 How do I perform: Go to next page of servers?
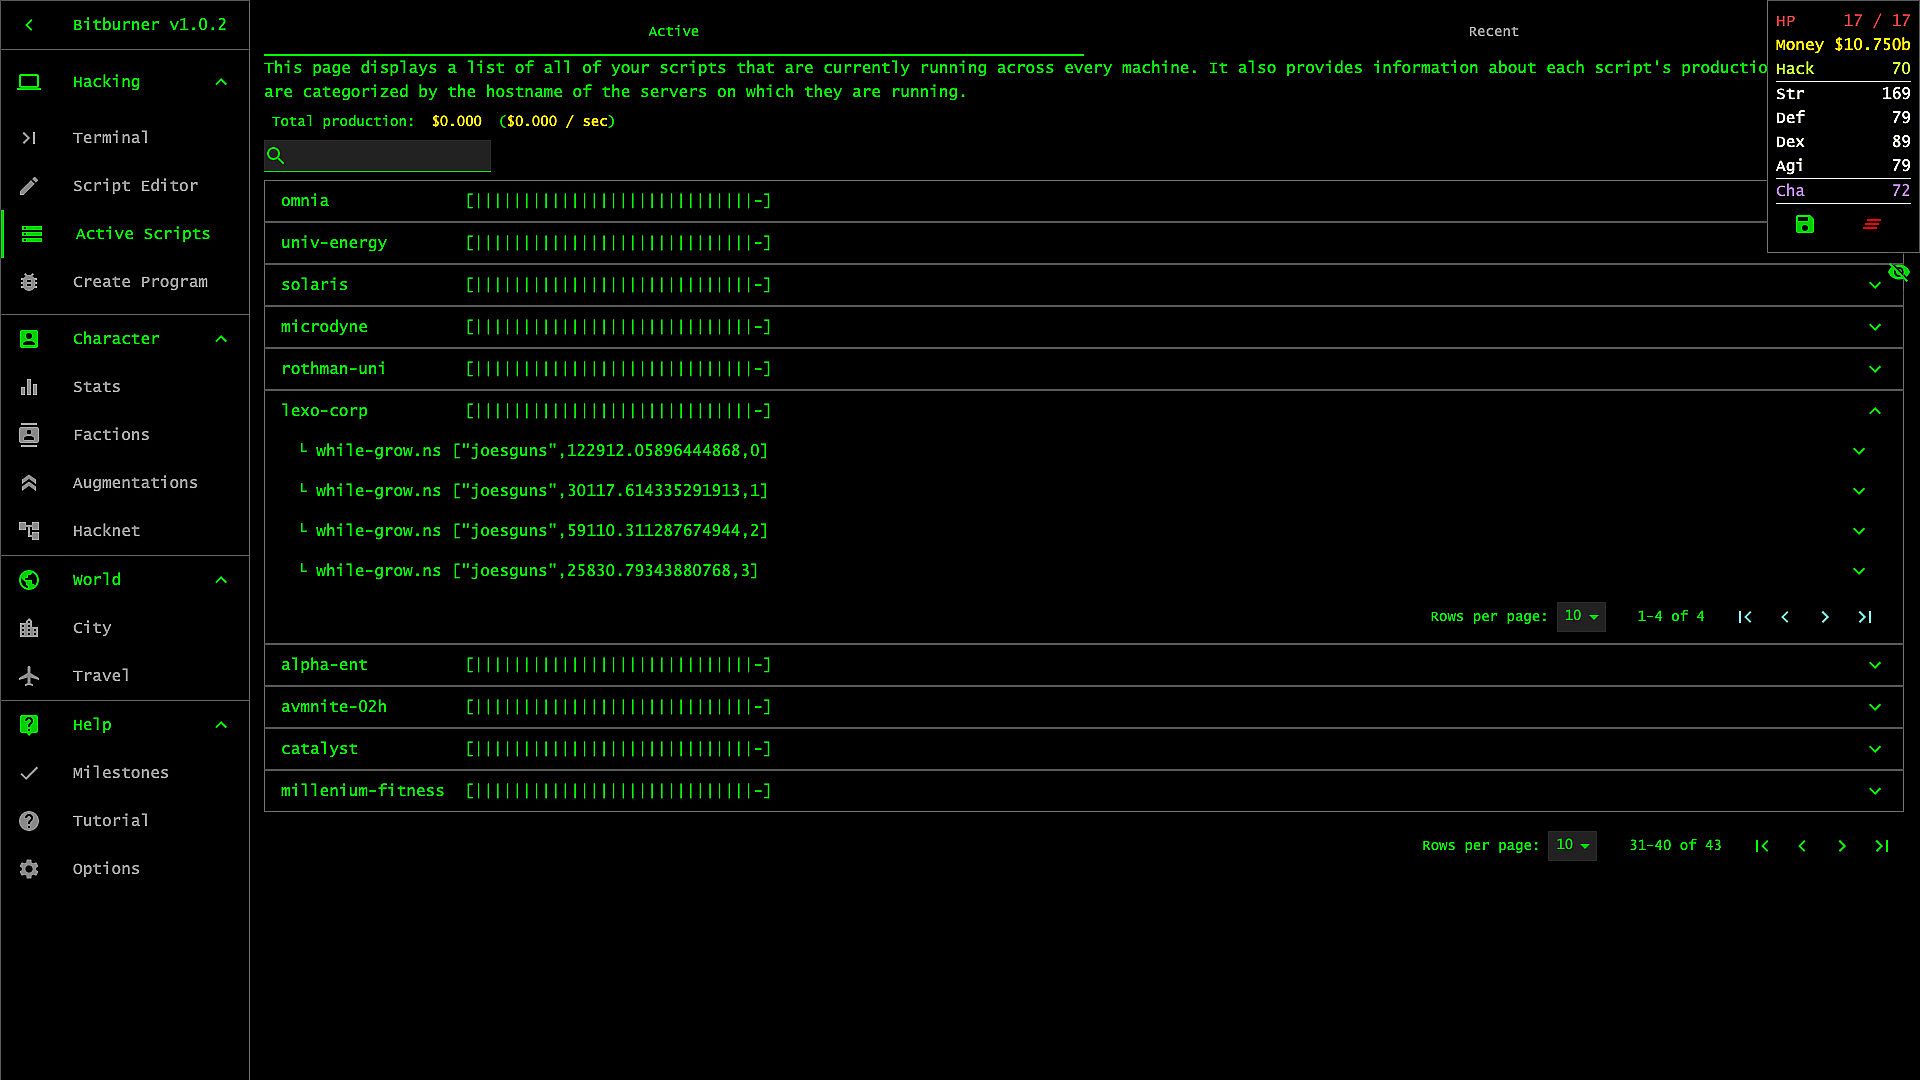[x=1842, y=846]
